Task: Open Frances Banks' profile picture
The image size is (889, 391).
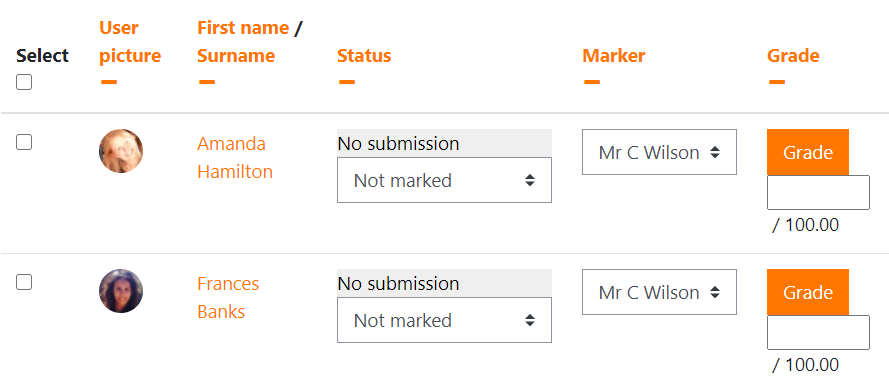Action: 121,291
